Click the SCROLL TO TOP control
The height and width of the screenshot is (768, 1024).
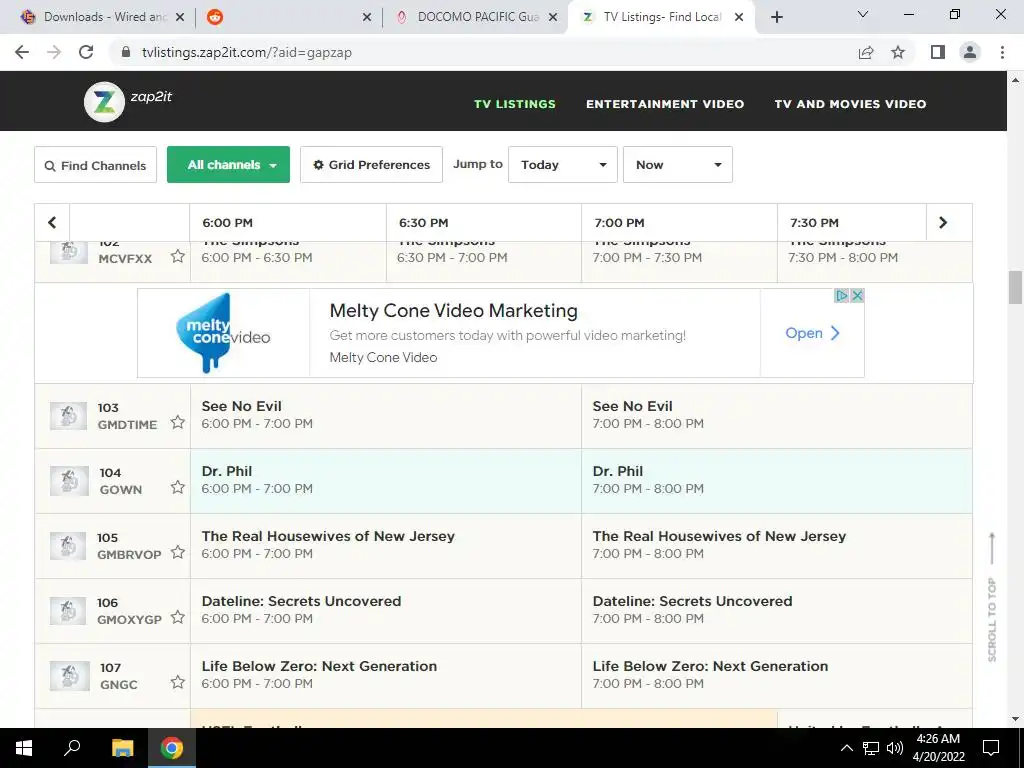992,597
